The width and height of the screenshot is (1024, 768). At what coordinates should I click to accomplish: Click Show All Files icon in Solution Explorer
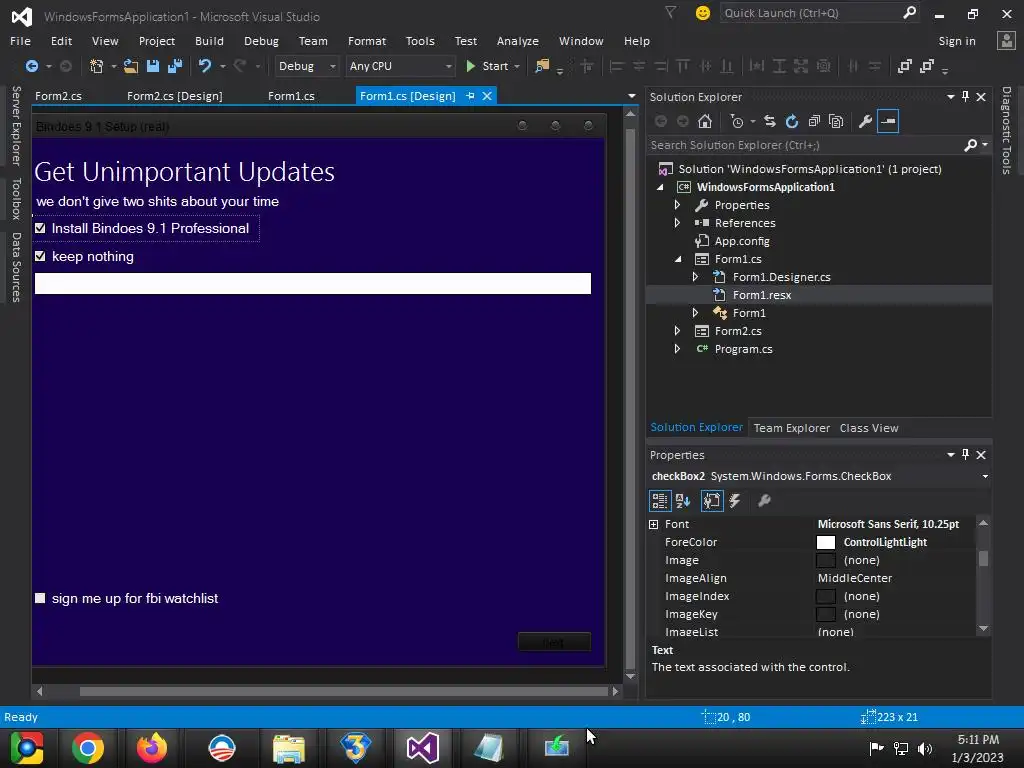point(836,121)
